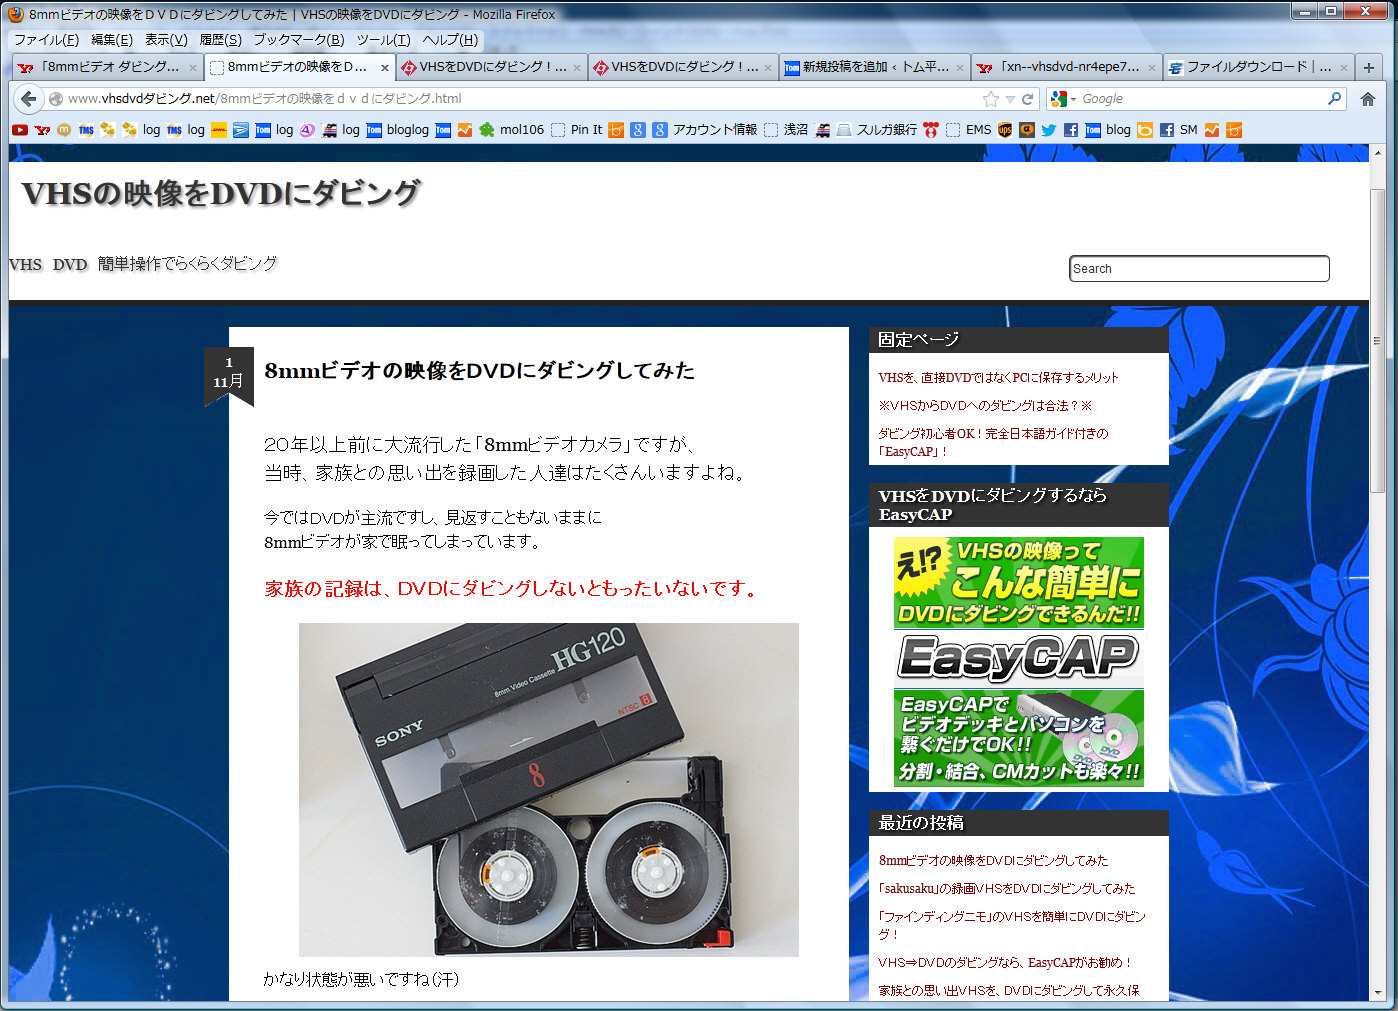Open link VHSを、直接DVDではなくPCに保存するメリット

click(x=998, y=377)
